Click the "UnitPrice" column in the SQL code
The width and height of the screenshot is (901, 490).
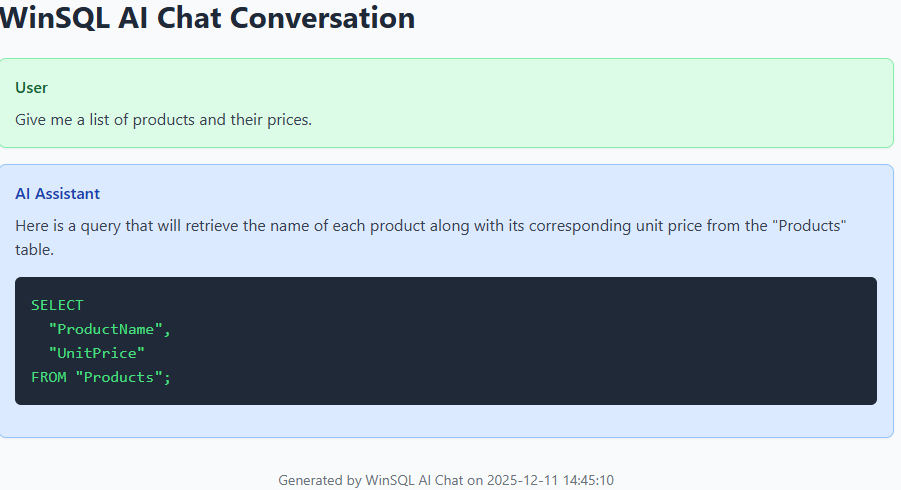(x=97, y=353)
